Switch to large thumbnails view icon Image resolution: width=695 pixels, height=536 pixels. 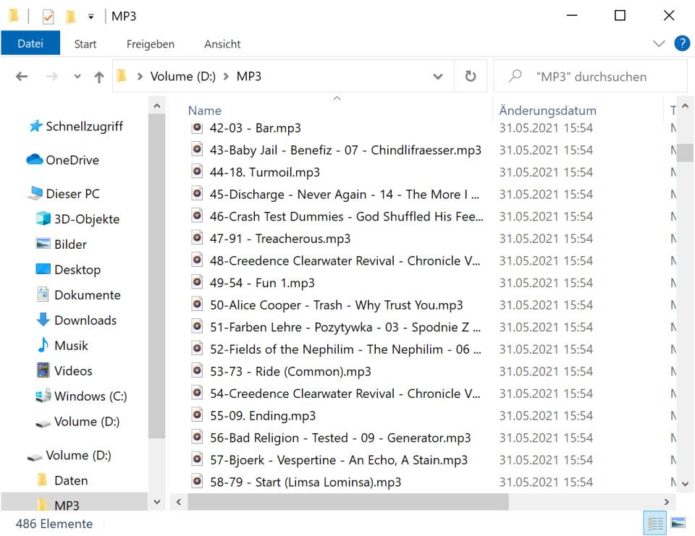coord(678,523)
